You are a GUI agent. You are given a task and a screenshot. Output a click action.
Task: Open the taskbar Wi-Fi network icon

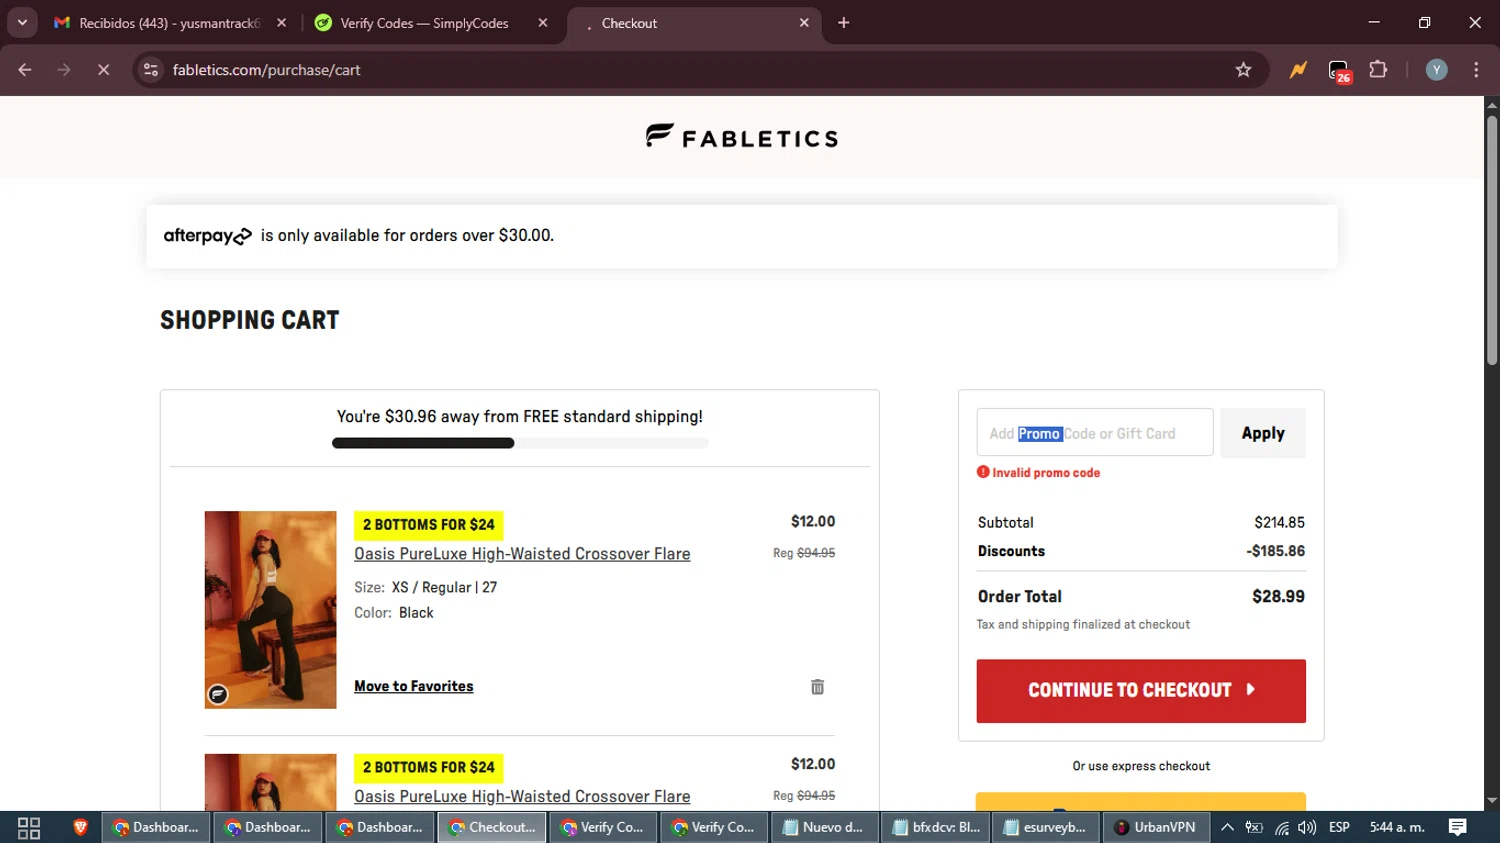pyautogui.click(x=1281, y=827)
